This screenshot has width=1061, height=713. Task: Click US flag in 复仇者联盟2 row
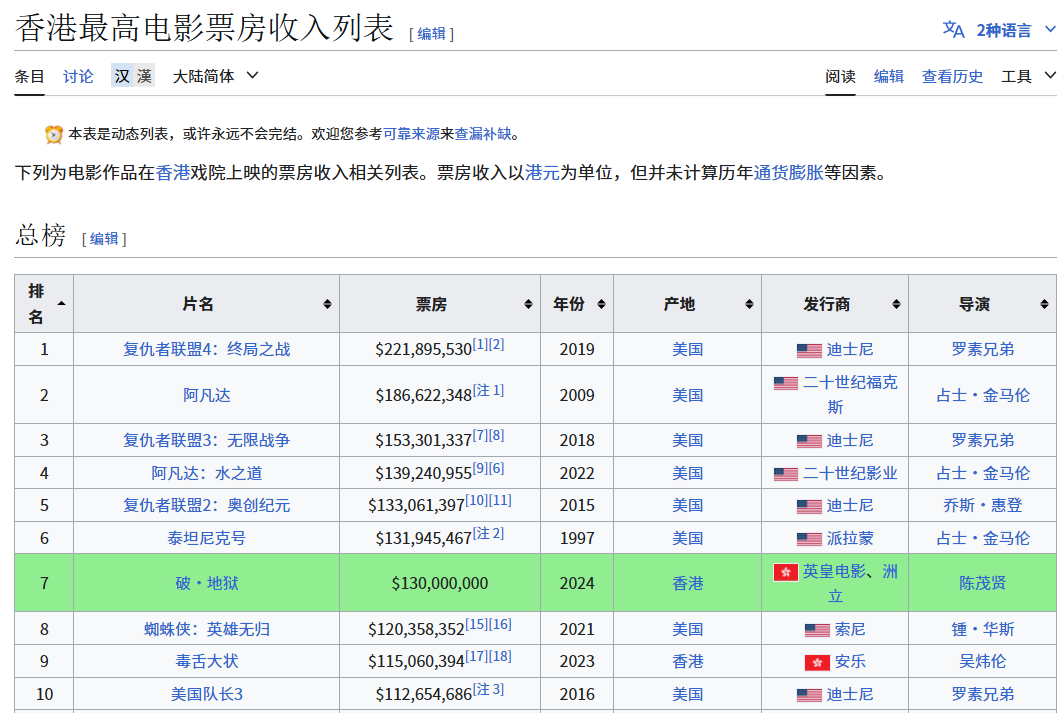coord(809,506)
